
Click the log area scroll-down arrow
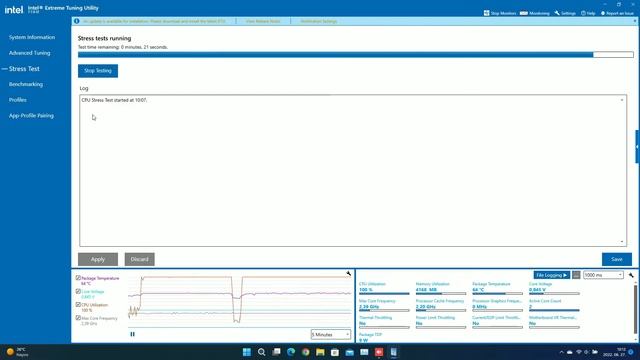pyautogui.click(x=622, y=242)
